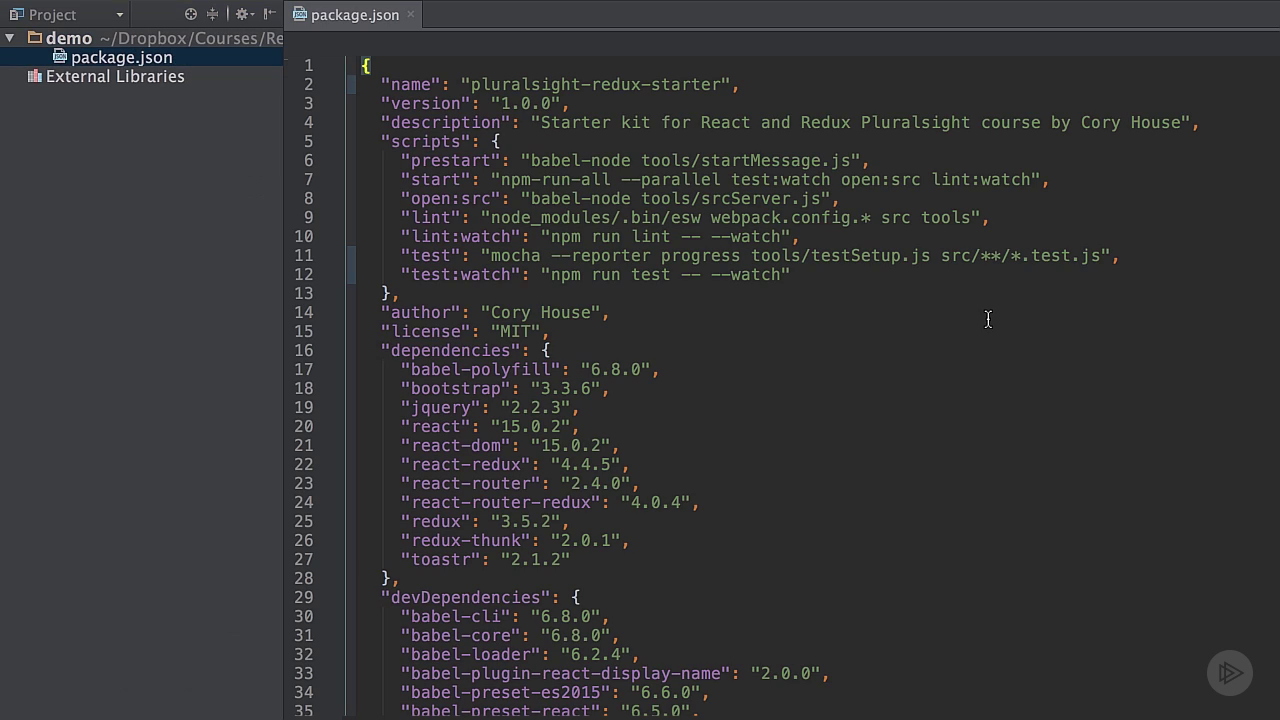Click the opening brace on line 1
This screenshot has width=1280, height=720.
tap(365, 65)
